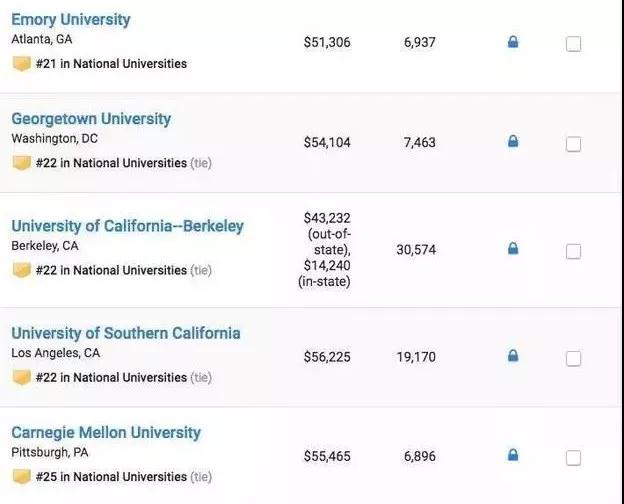Open the Georgetown University page link
624x504 pixels.
coord(91,118)
